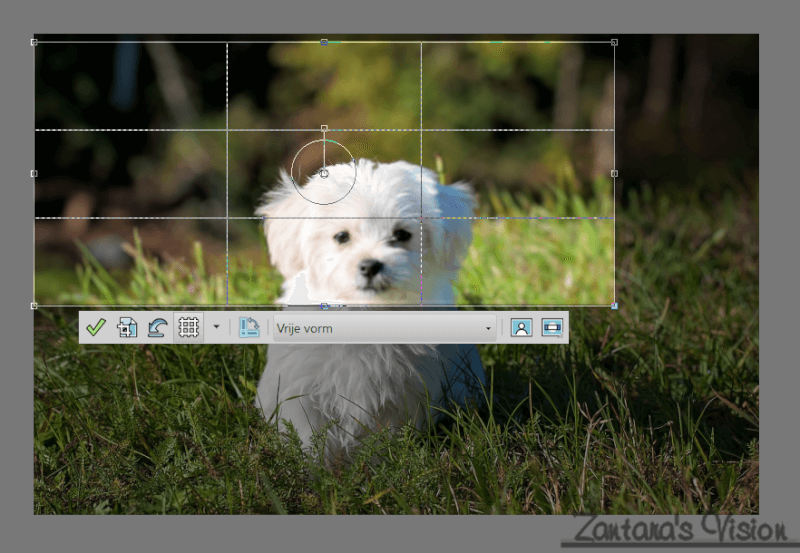Screen dimensions: 800x553
Task: Click the crop rotation center pivot point
Action: pyautogui.click(x=324, y=174)
